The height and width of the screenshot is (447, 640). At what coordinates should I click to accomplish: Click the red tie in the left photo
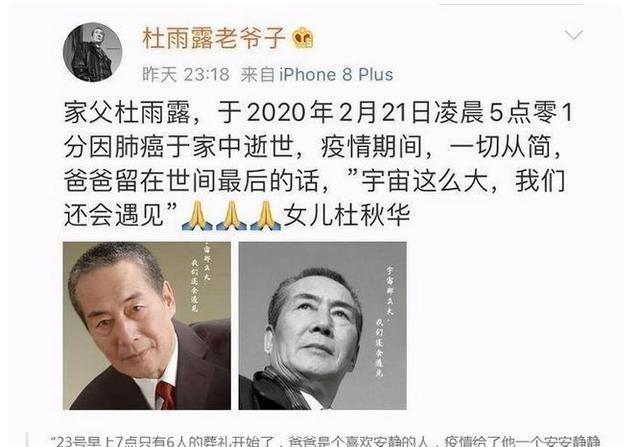pos(166,395)
